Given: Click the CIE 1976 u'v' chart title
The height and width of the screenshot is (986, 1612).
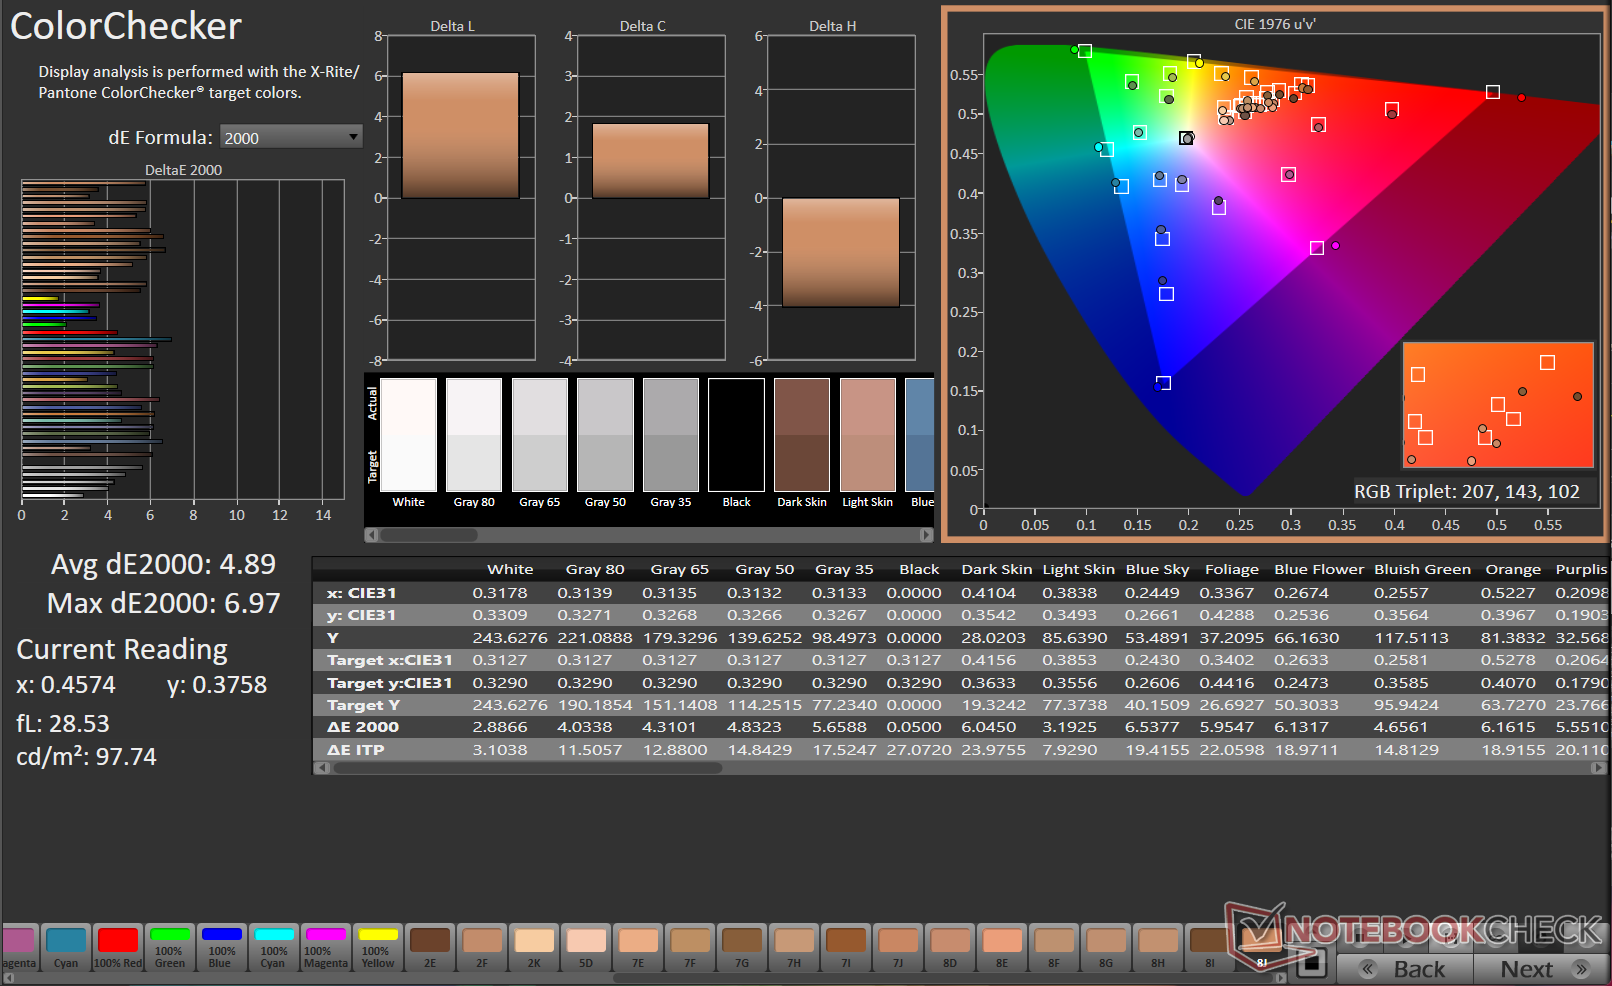Looking at the screenshot, I should [x=1274, y=24].
